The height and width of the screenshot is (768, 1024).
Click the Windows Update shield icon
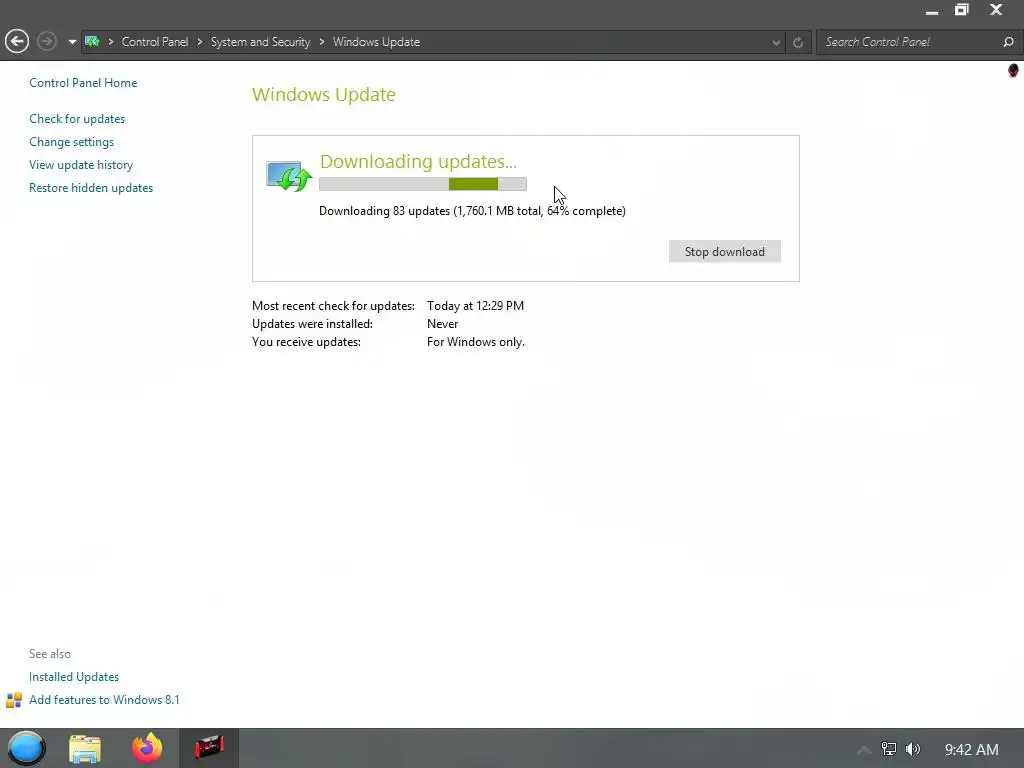point(289,176)
